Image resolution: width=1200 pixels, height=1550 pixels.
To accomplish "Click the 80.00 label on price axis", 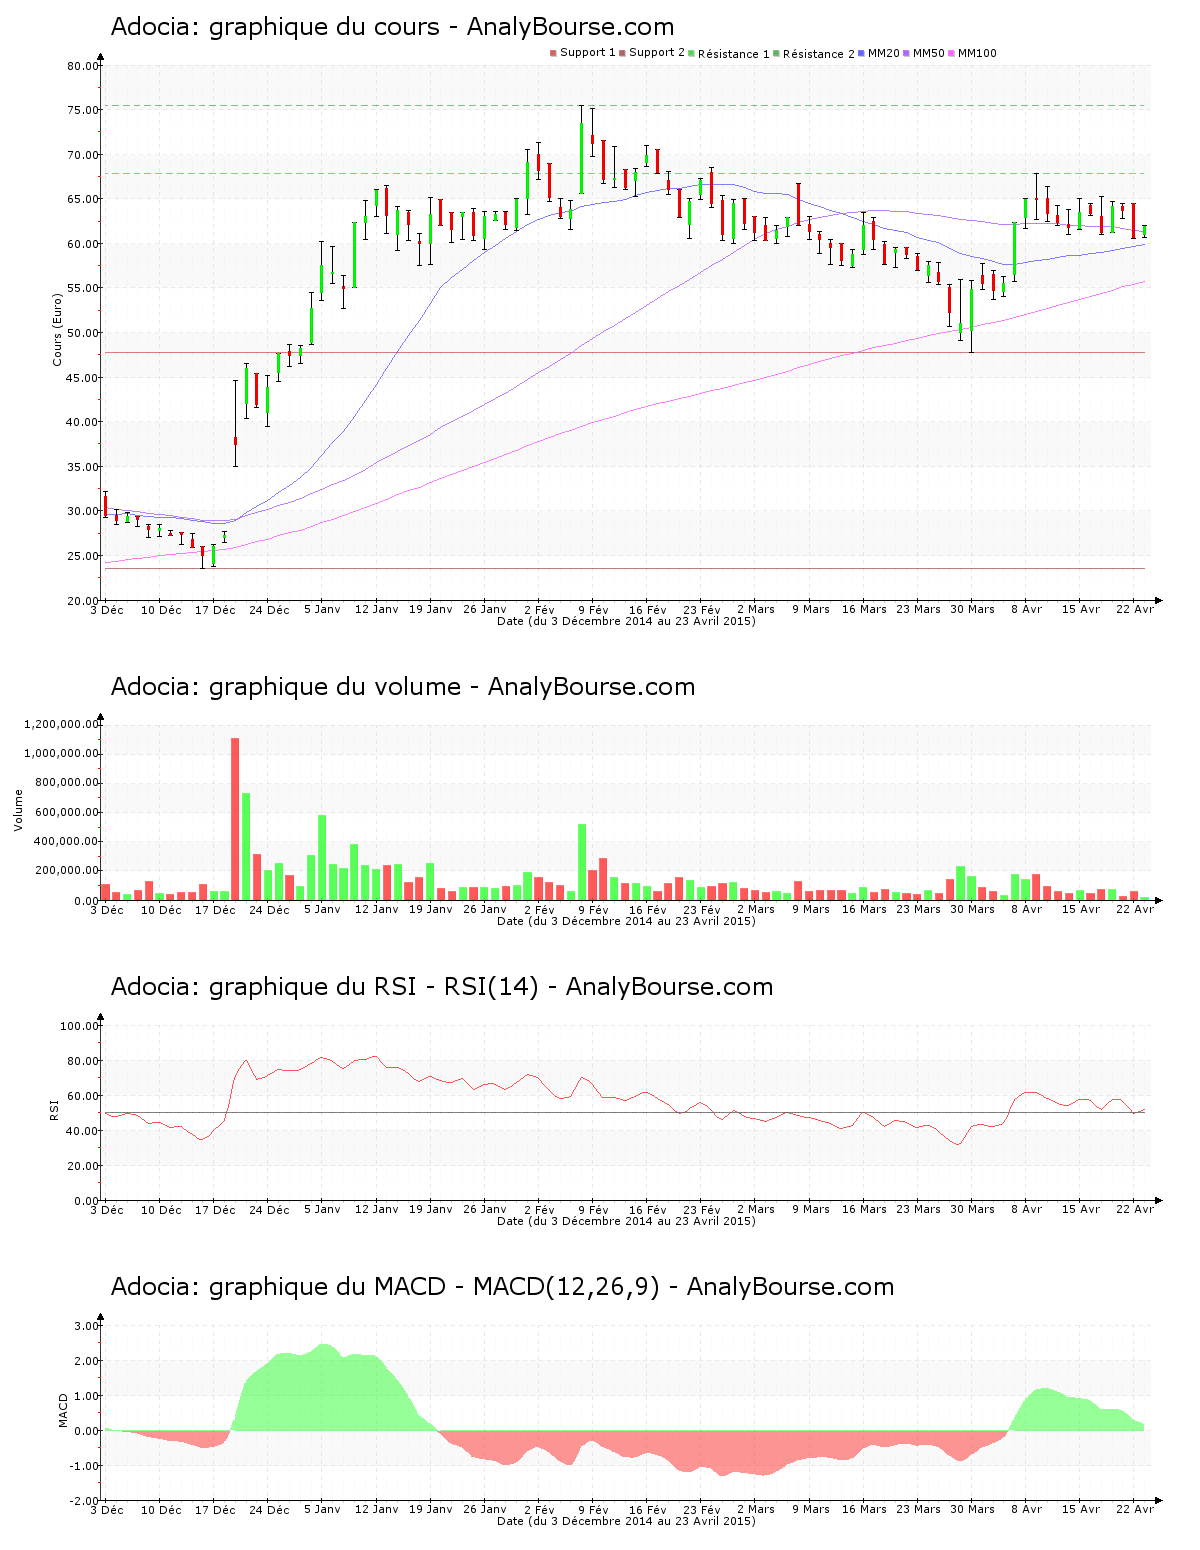I will tap(82, 66).
